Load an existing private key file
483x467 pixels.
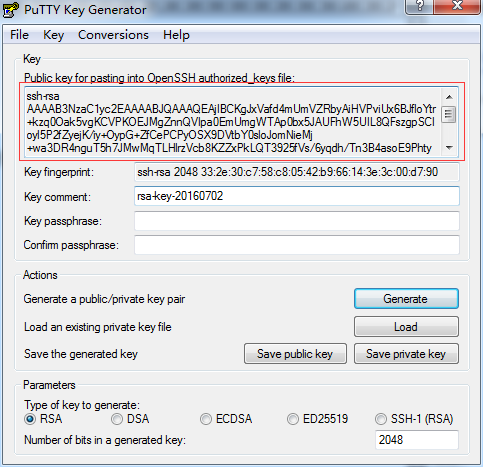(x=406, y=327)
